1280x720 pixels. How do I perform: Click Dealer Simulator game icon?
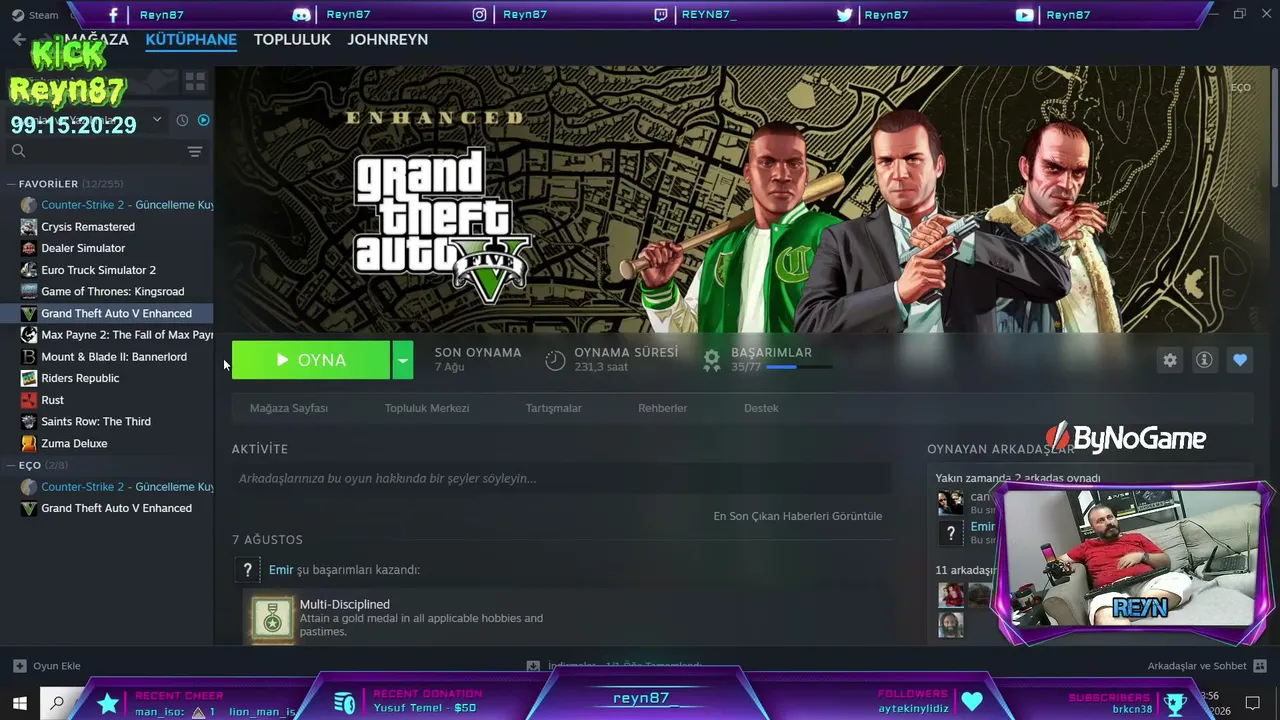tap(29, 248)
